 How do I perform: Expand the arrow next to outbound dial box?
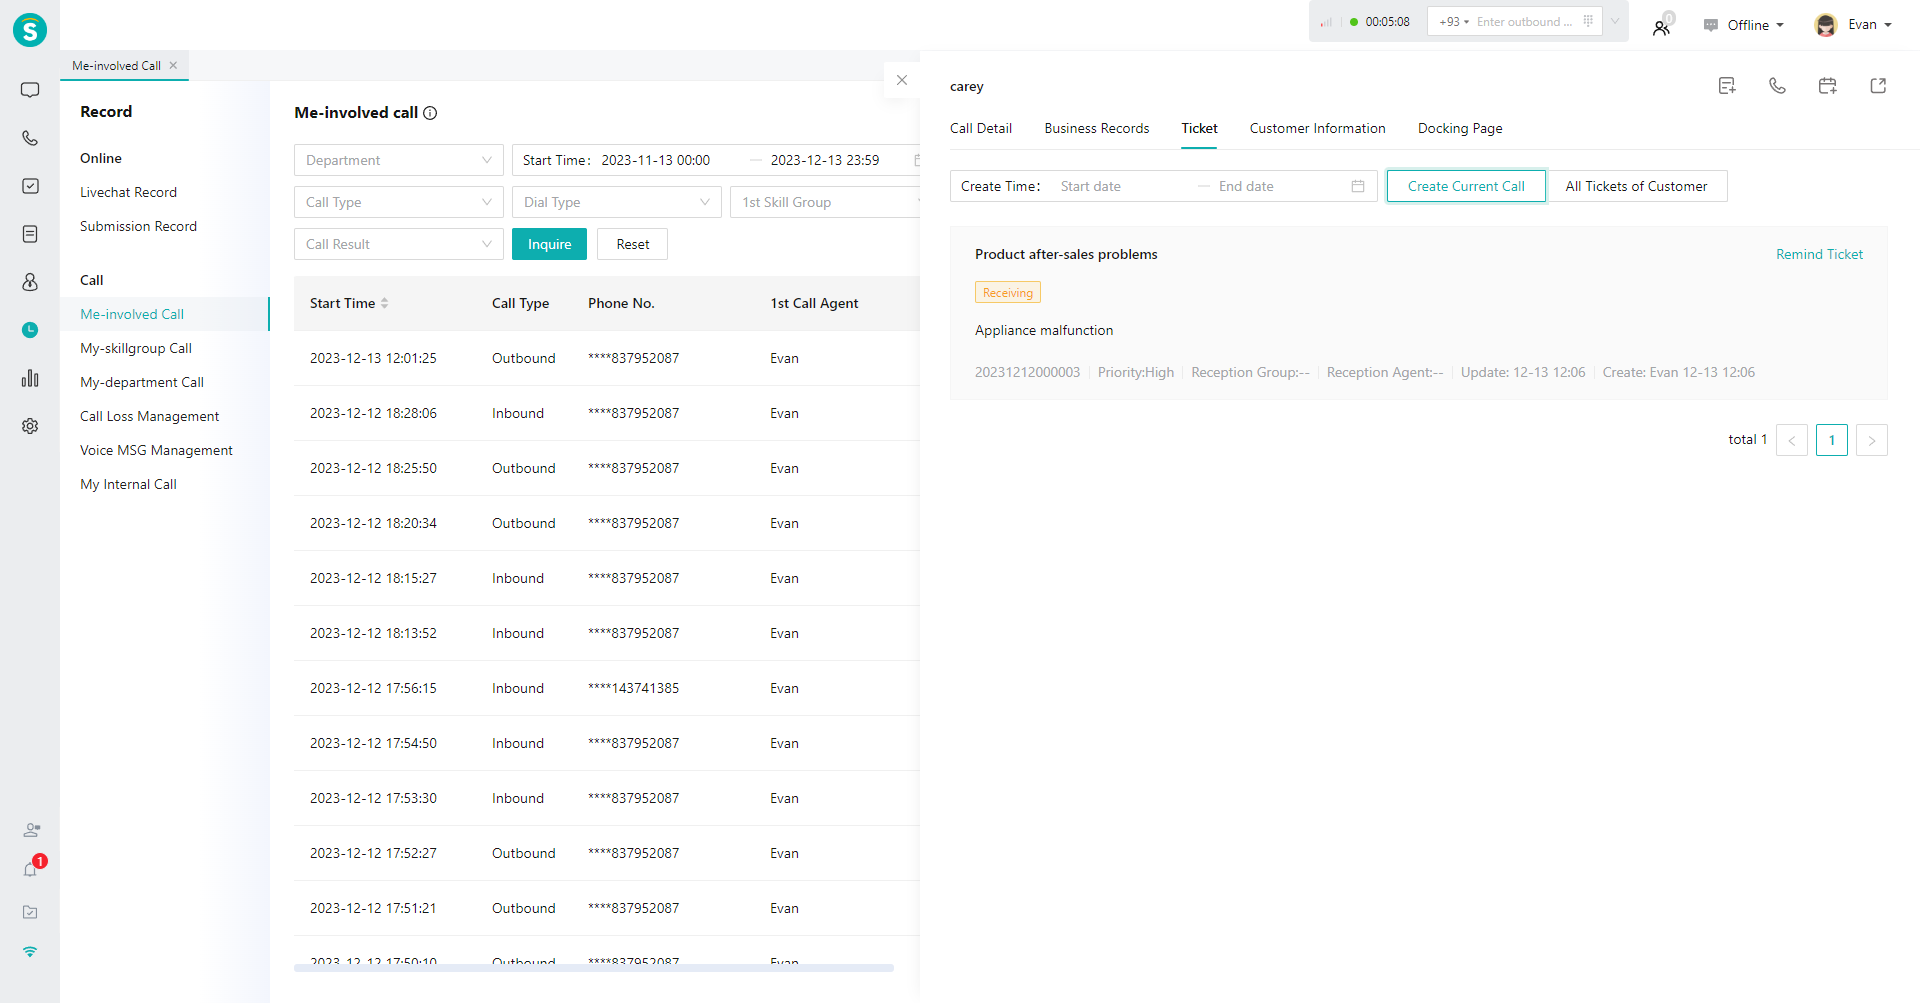pyautogui.click(x=1615, y=21)
